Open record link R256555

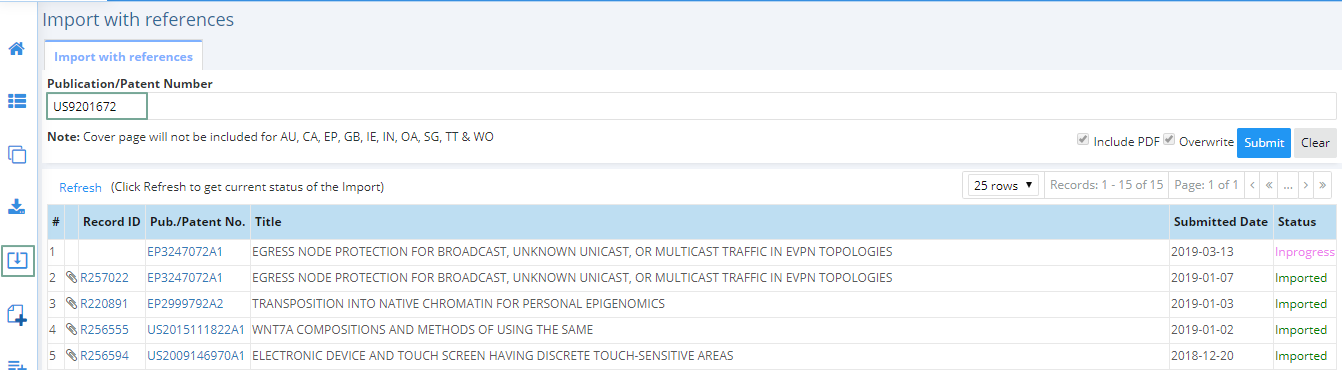pyautogui.click(x=104, y=330)
